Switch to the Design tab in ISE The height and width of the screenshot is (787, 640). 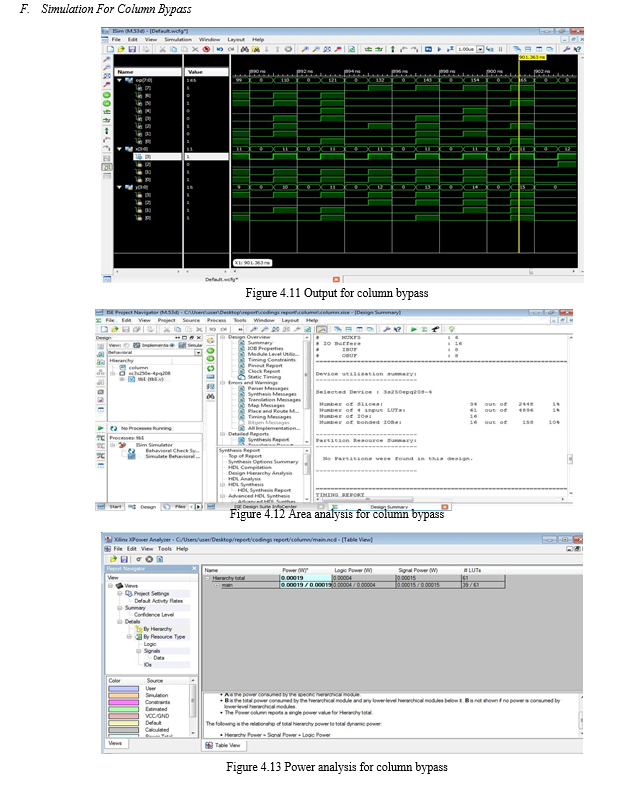click(x=144, y=507)
